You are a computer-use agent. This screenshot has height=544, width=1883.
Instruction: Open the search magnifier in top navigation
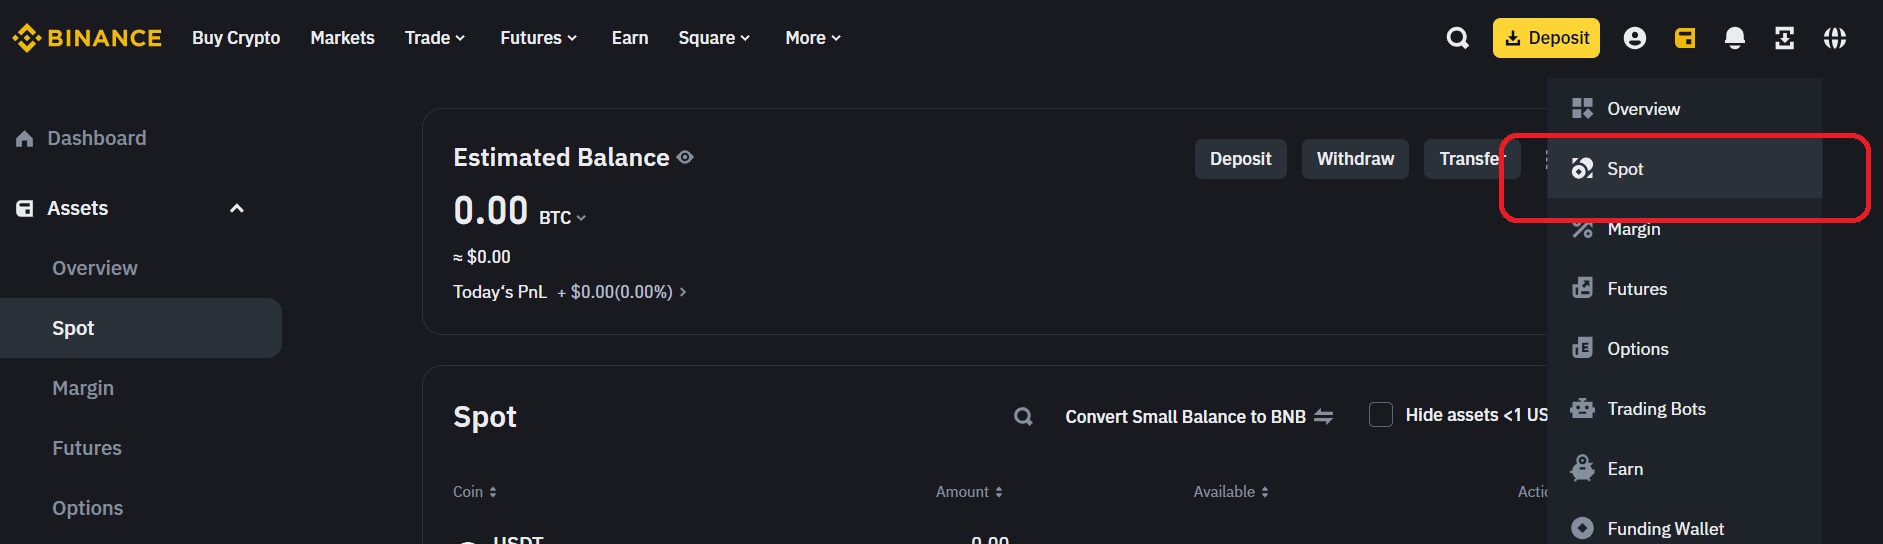click(1458, 38)
